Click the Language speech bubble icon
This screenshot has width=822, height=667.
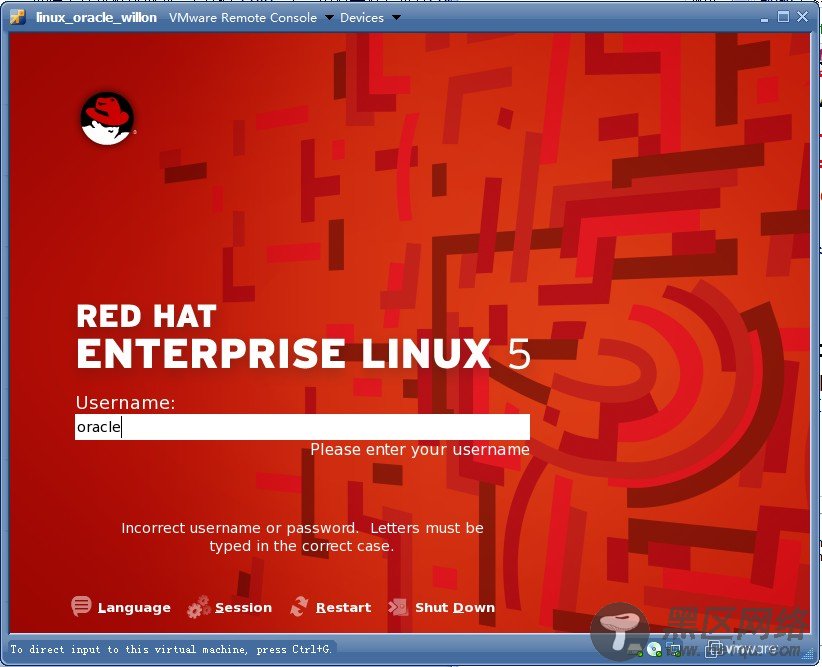click(x=81, y=606)
